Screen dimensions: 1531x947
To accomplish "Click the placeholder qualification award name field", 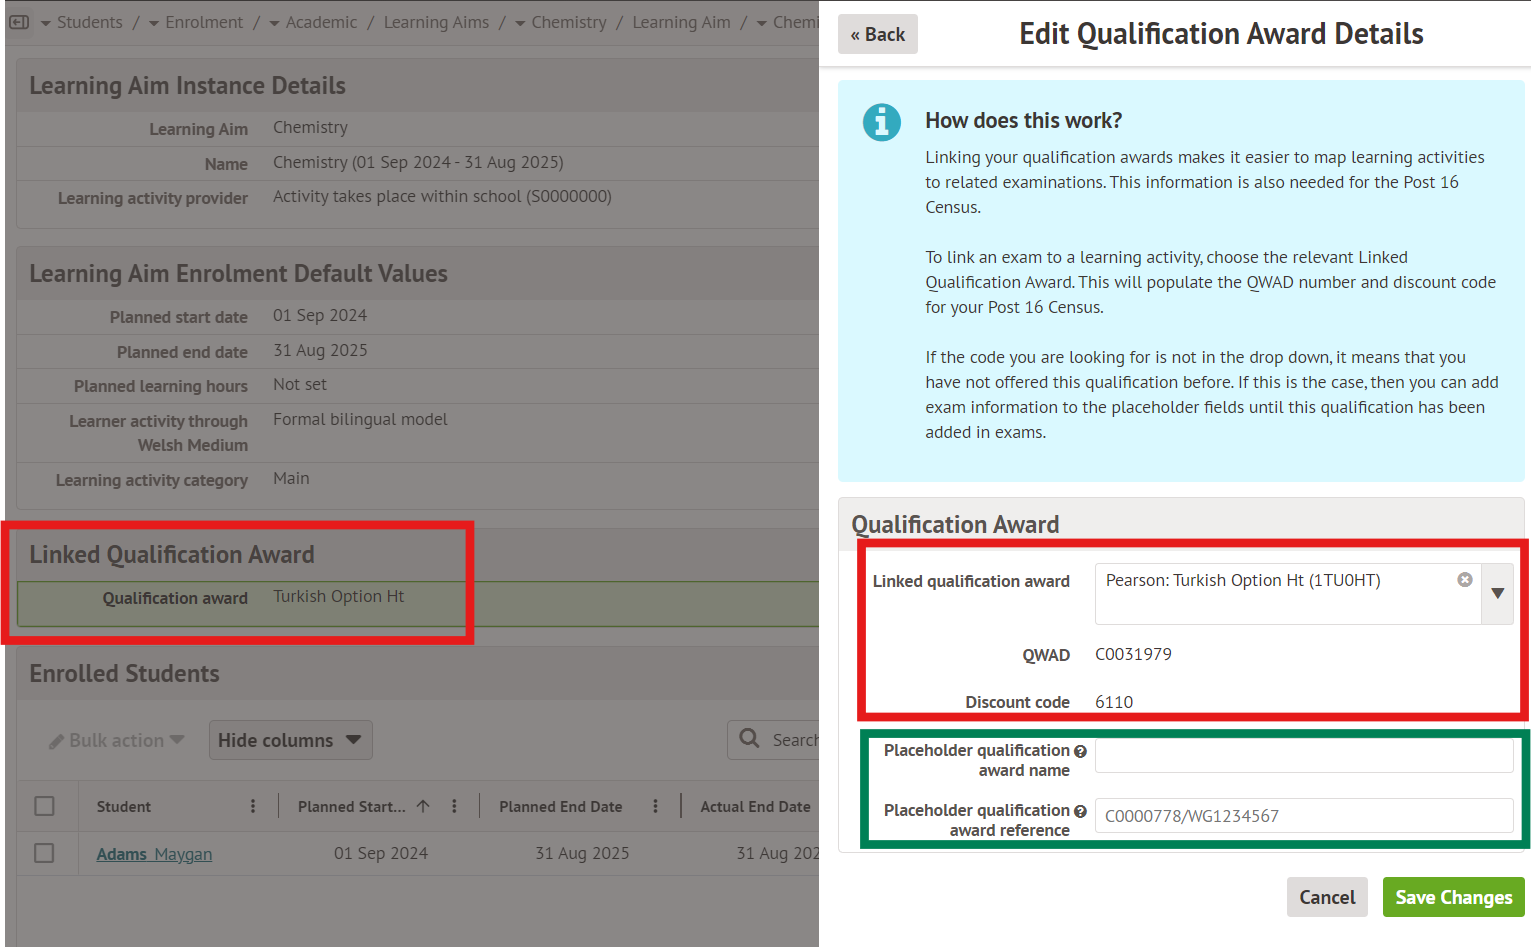I will [x=1303, y=755].
